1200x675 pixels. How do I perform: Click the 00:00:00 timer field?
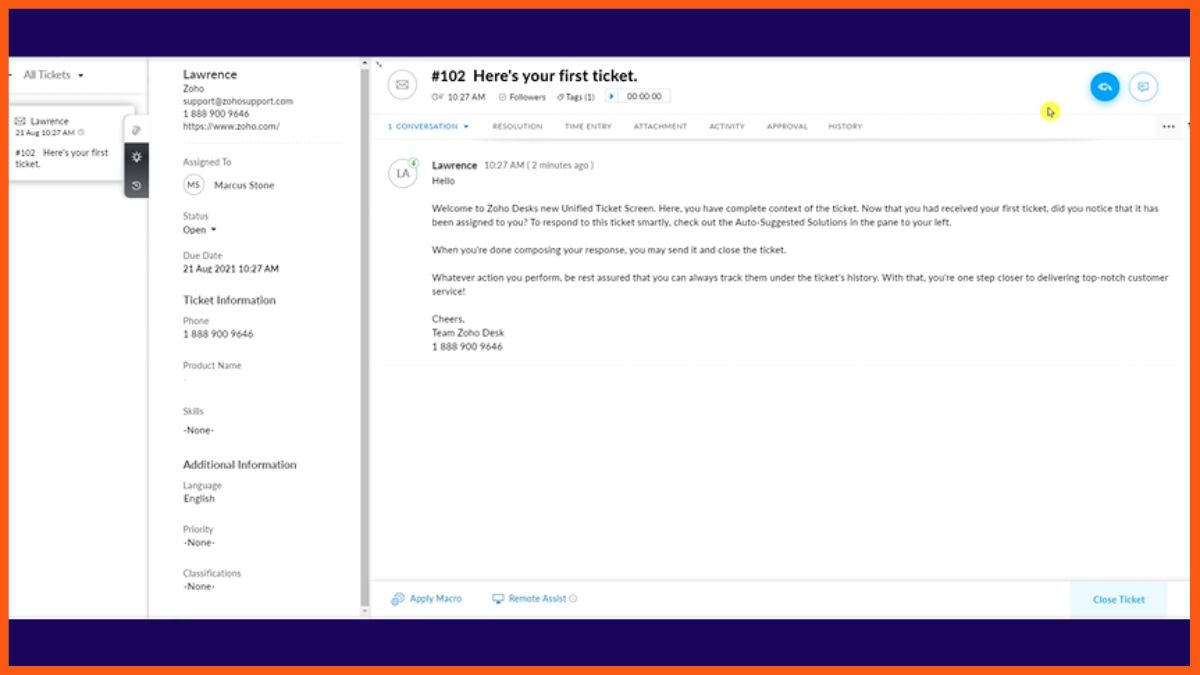644,97
